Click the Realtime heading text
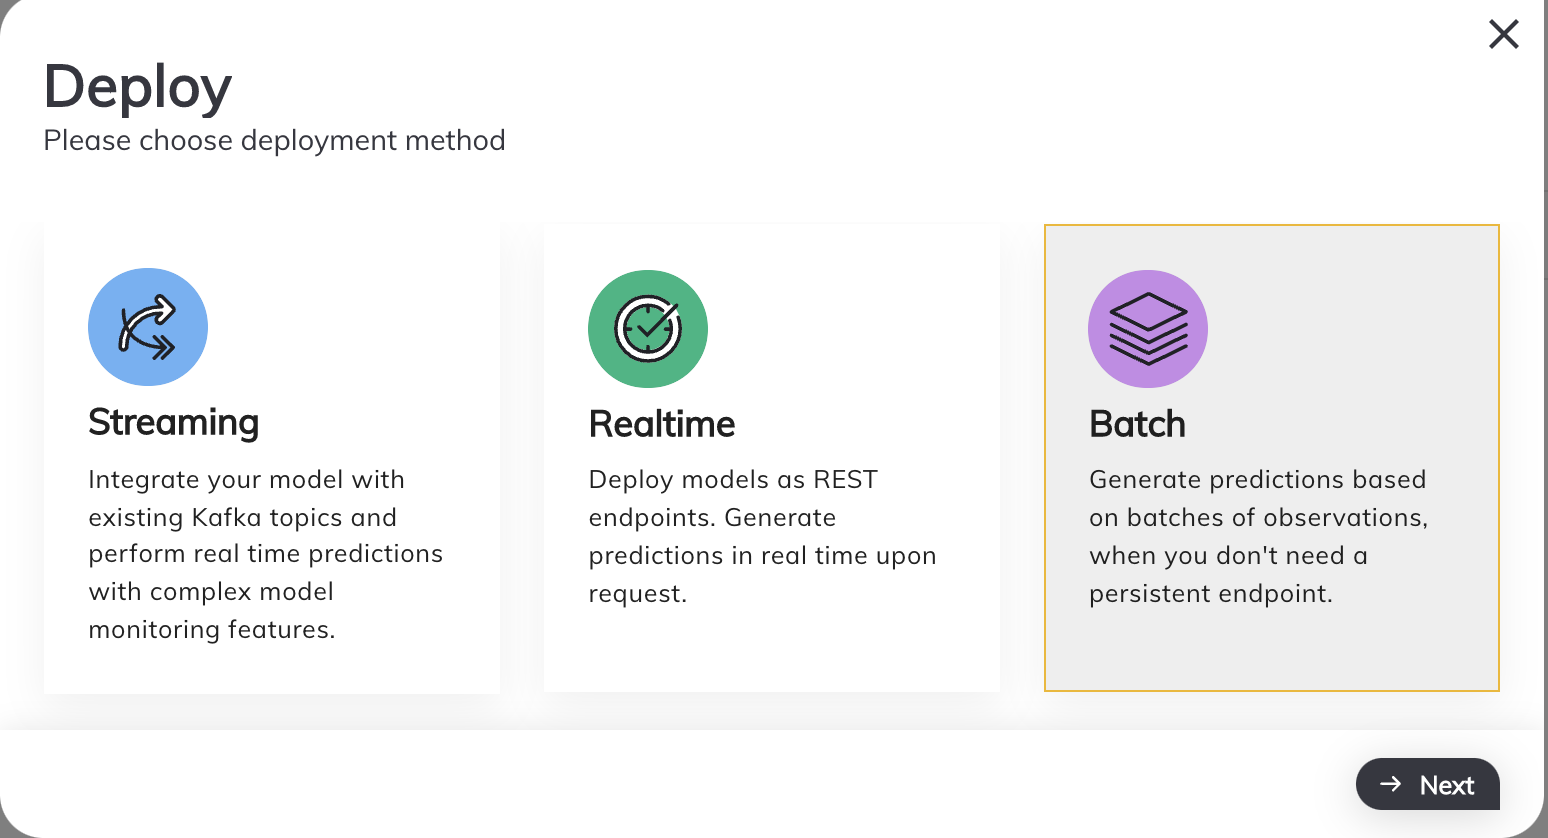Image resolution: width=1548 pixels, height=838 pixels. coord(662,424)
